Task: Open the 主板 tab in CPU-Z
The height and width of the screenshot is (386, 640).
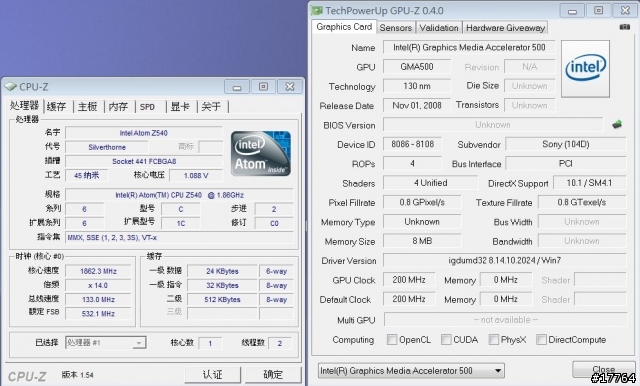Action: click(88, 106)
